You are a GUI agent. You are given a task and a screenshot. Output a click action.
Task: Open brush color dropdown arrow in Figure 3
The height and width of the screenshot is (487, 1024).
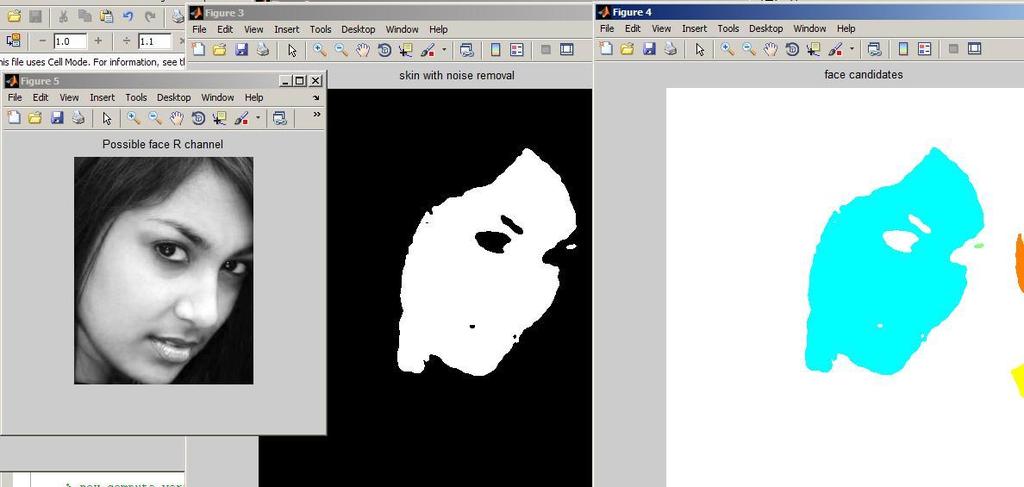tap(444, 50)
